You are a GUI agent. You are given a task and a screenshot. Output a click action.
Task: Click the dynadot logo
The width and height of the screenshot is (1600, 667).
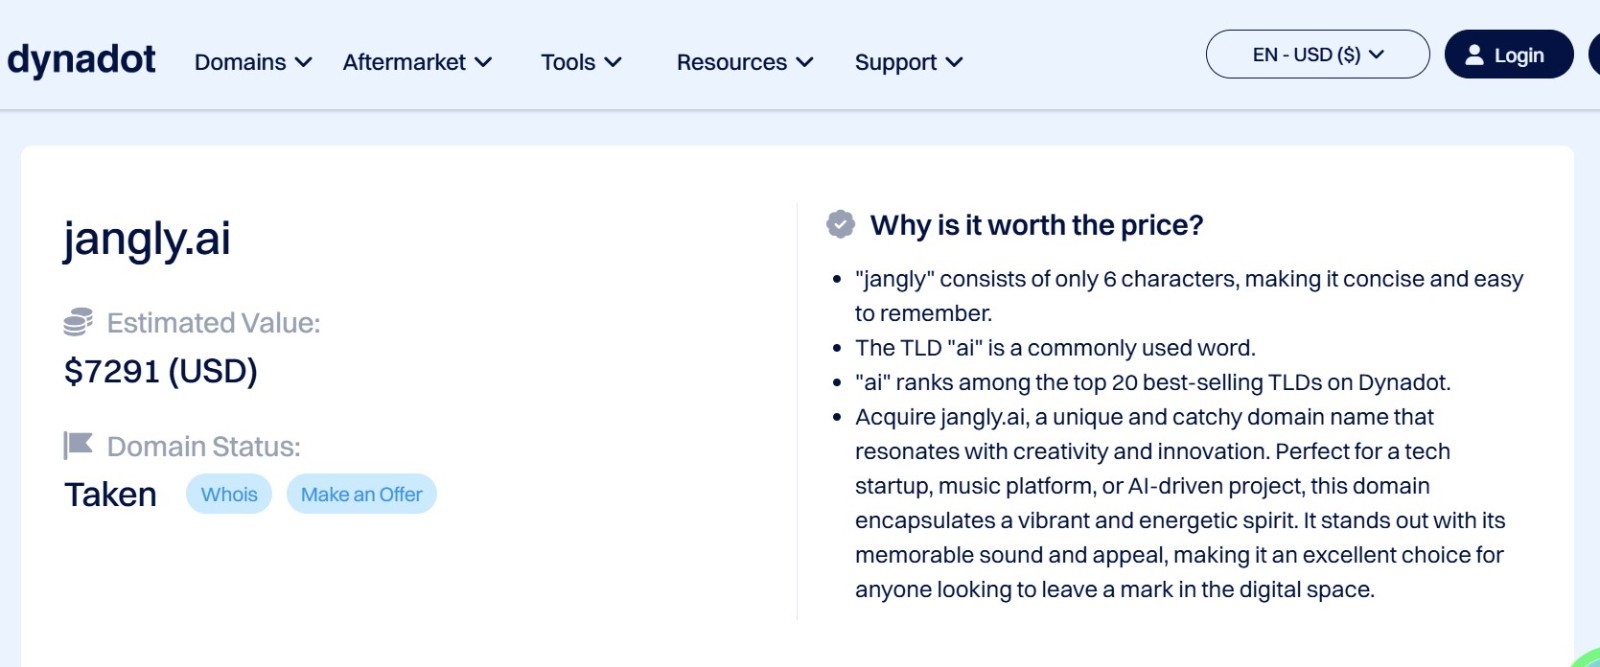tap(81, 60)
